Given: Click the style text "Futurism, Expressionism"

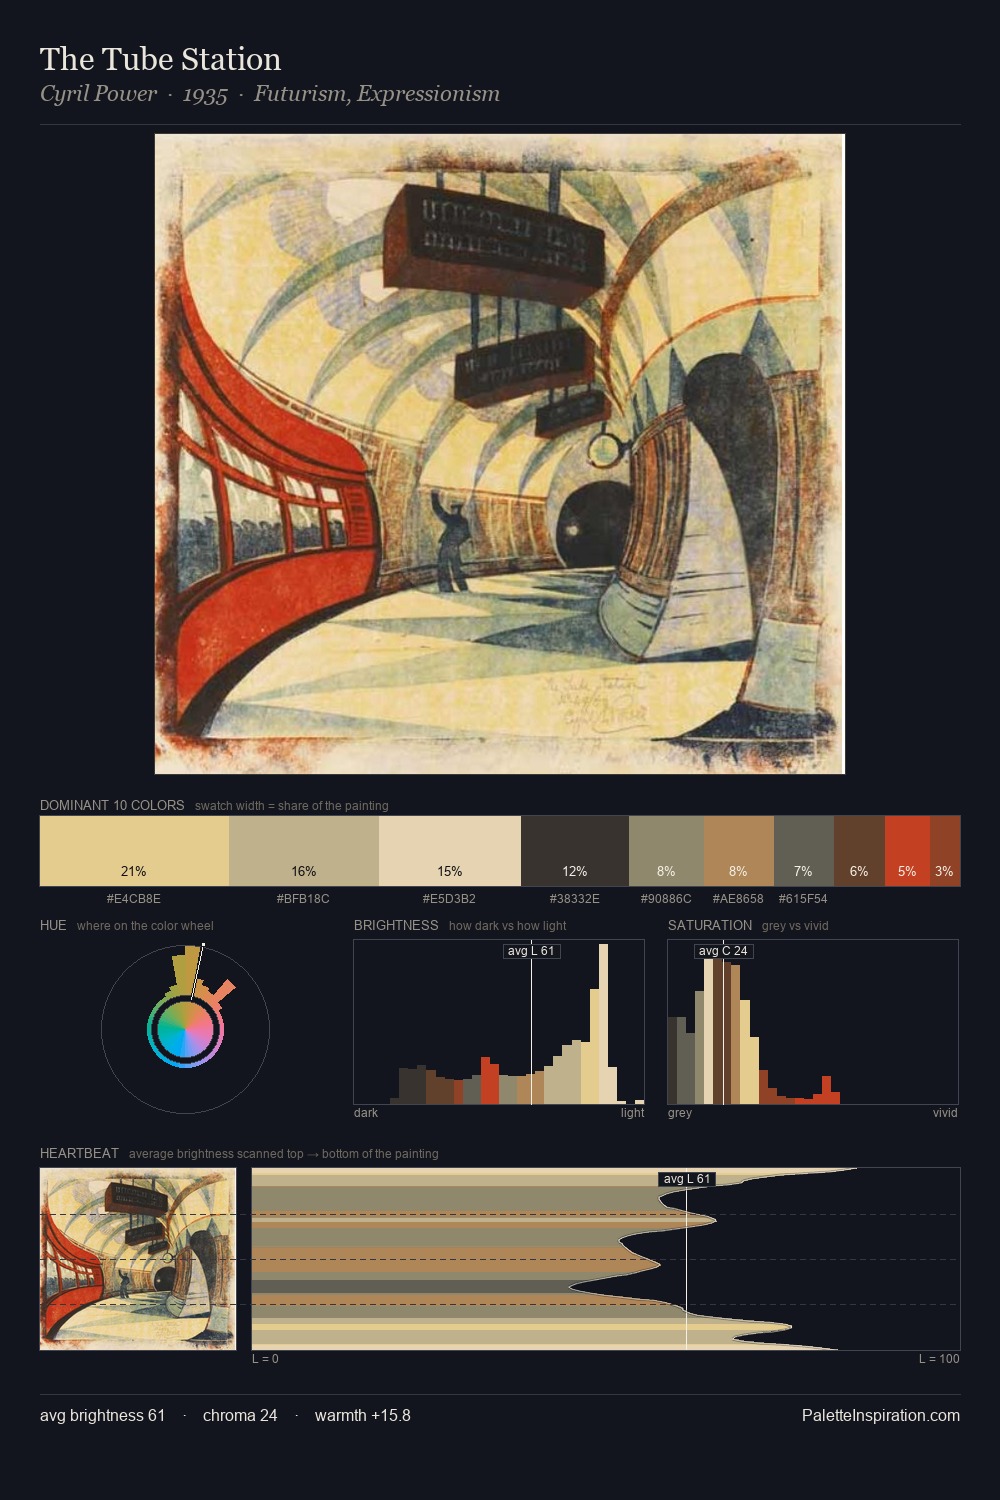Looking at the screenshot, I should pyautogui.click(x=377, y=94).
